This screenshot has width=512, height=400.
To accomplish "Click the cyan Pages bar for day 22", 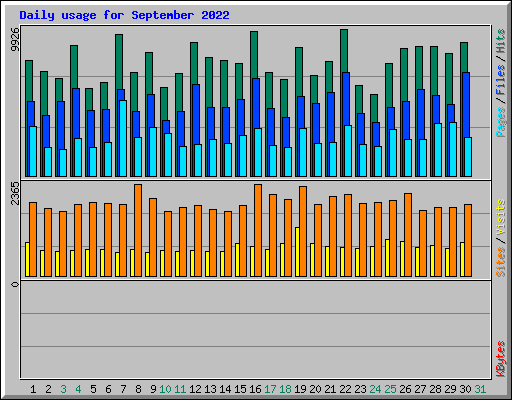I will pyautogui.click(x=348, y=151).
